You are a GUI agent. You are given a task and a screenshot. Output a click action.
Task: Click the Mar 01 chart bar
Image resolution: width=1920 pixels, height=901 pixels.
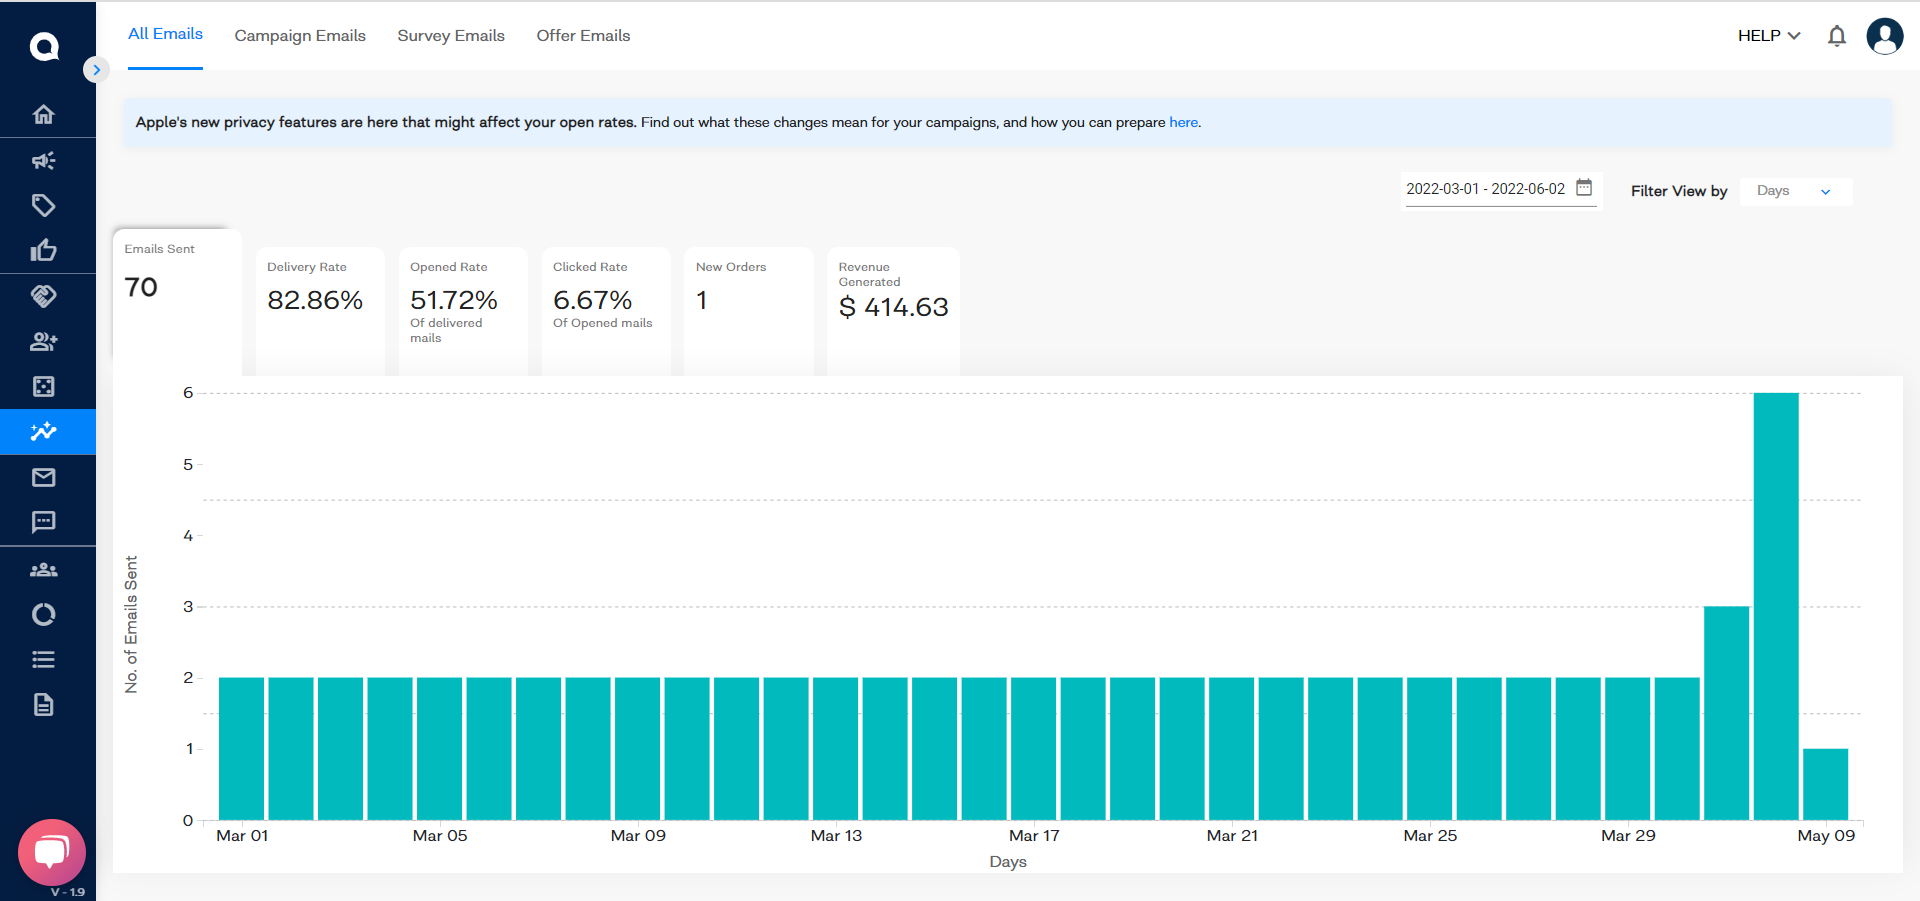[x=241, y=749]
